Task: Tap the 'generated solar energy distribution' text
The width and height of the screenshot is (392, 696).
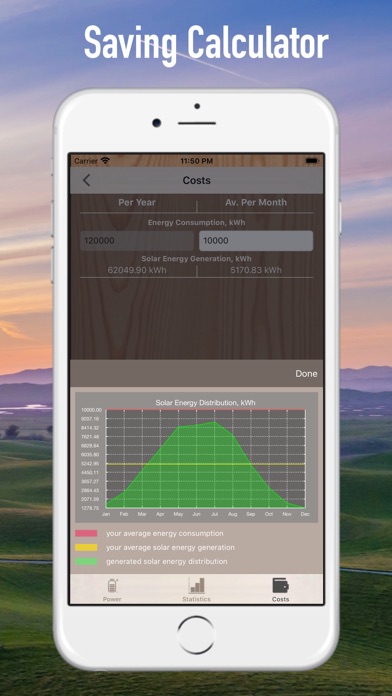Action: 166,562
